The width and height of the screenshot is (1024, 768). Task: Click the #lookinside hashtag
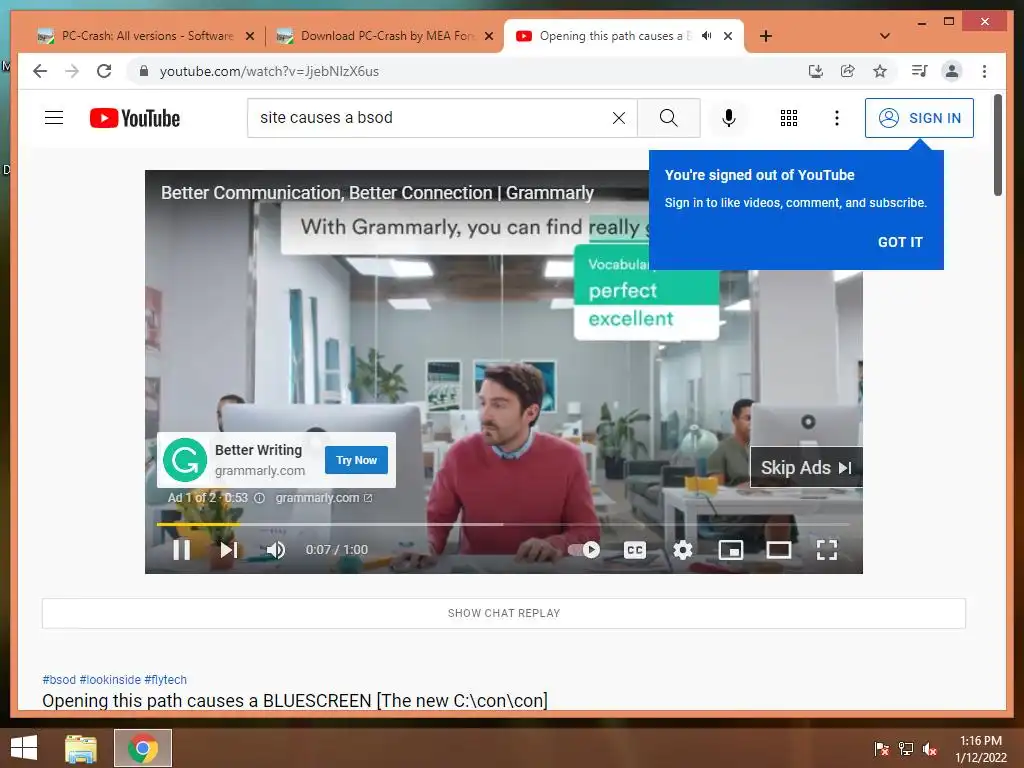[x=110, y=680]
